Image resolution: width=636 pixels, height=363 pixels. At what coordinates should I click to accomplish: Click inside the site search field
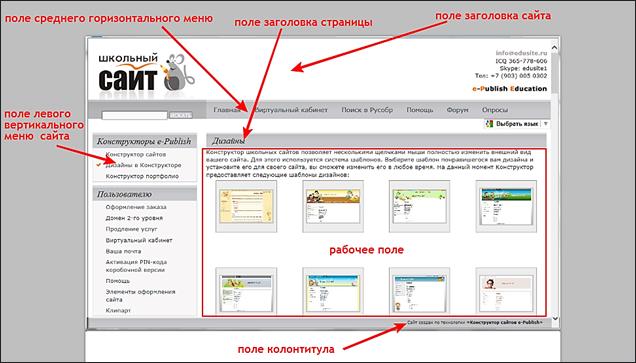[134, 116]
